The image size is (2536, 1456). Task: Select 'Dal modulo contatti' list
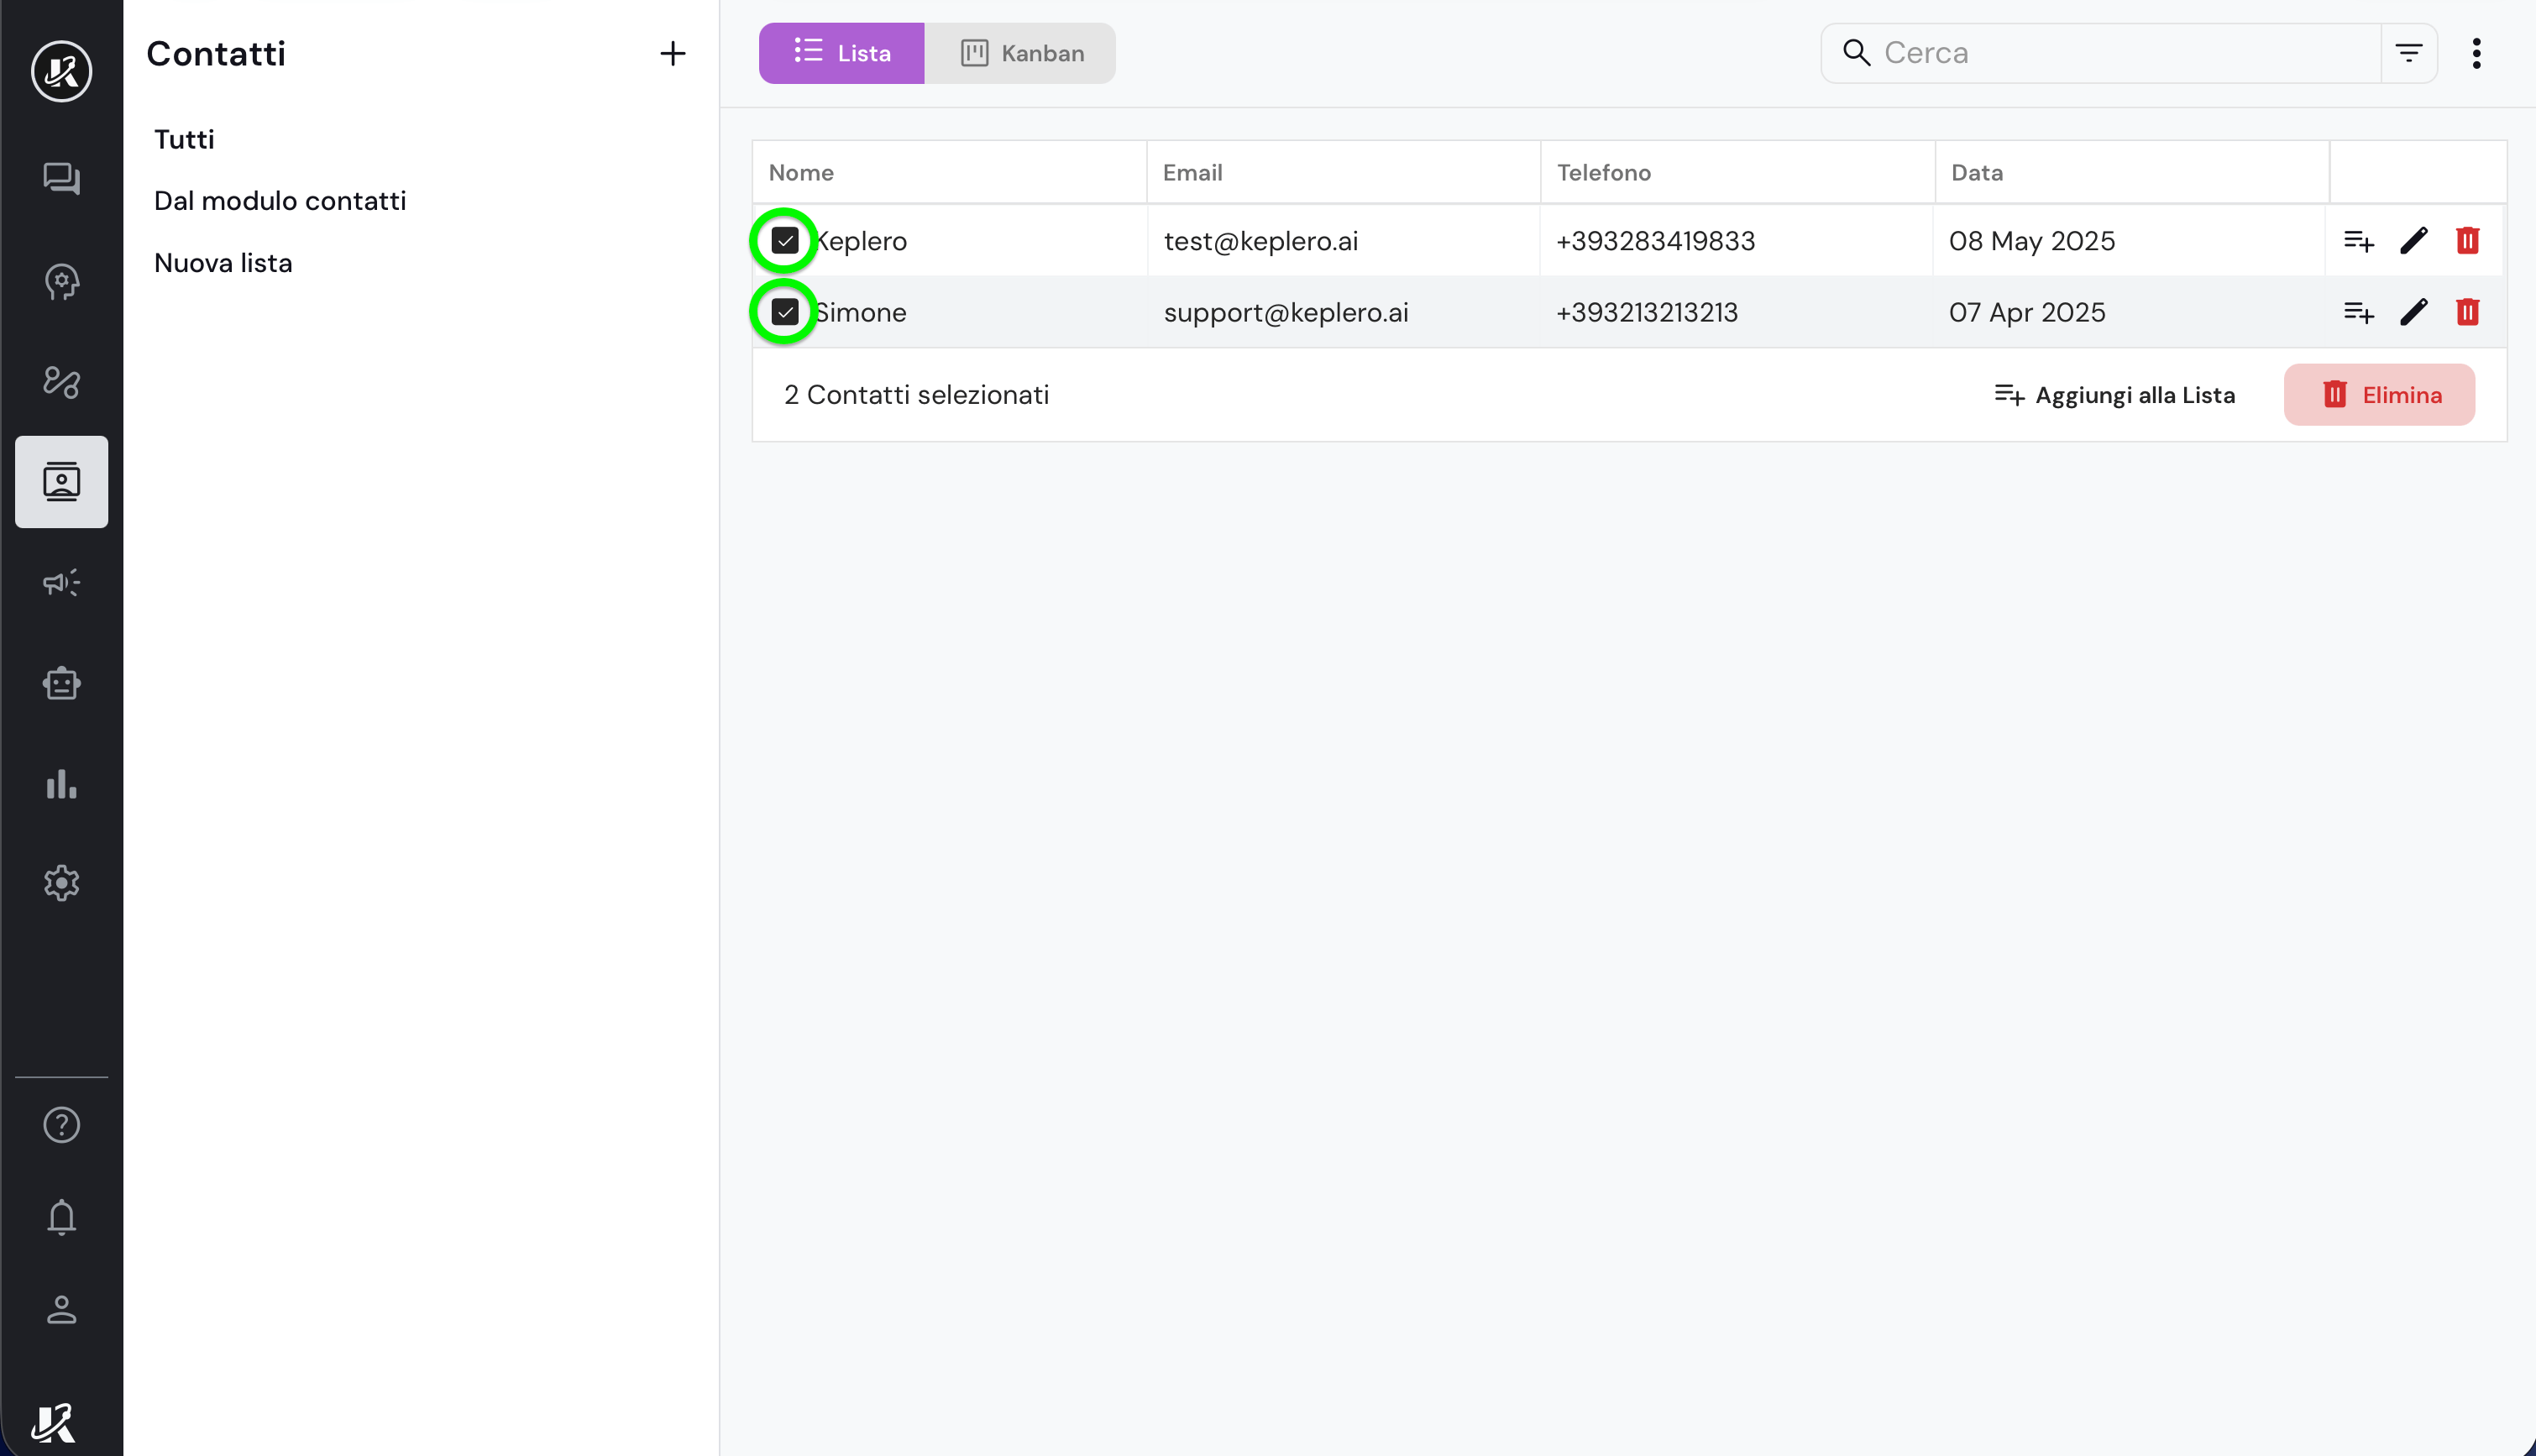pyautogui.click(x=280, y=201)
